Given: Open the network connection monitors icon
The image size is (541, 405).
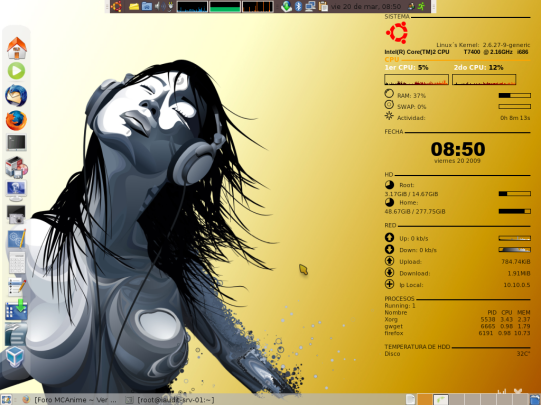Looking at the screenshot, I should 310,6.
